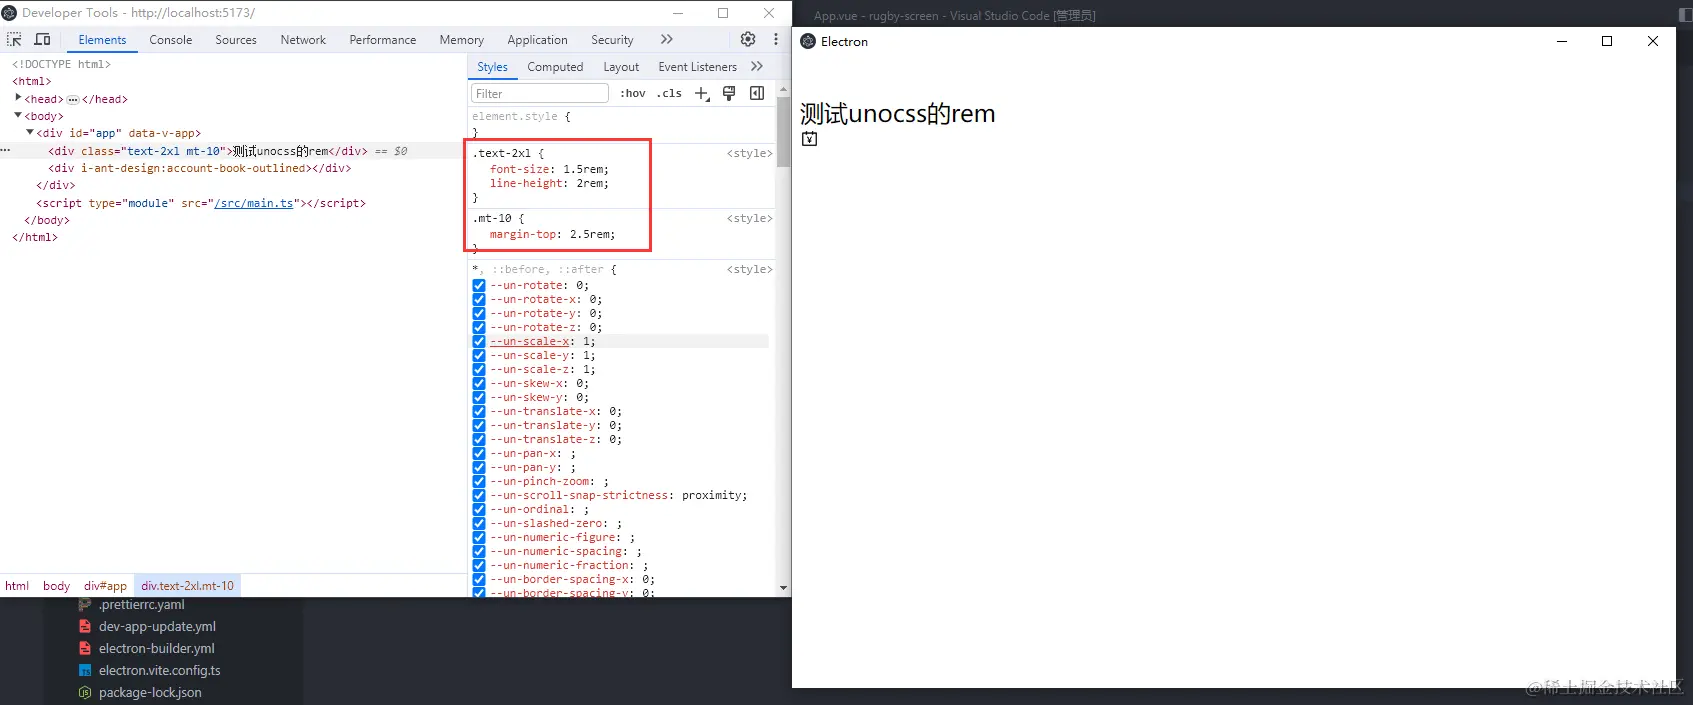The image size is (1693, 705).
Task: Click the style source link for .text-2xl
Action: click(x=750, y=153)
